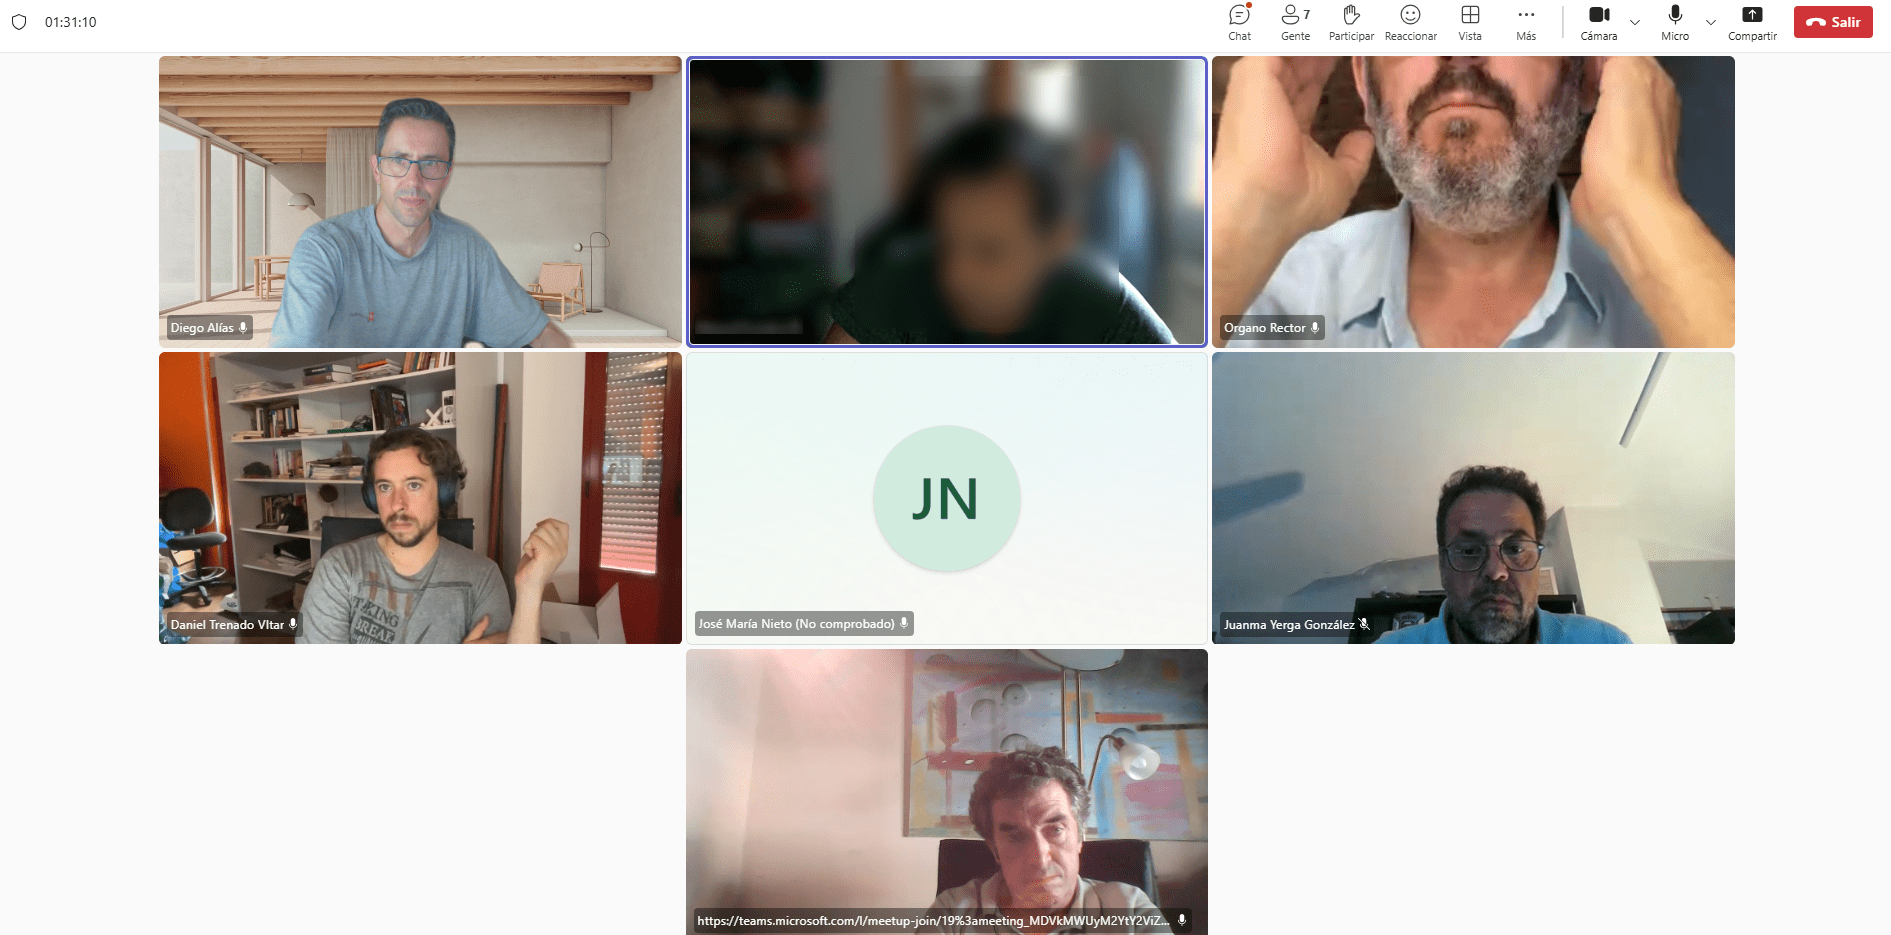This screenshot has height=935, width=1891.
Task: Toggle the Cámara on or off
Action: [1598, 22]
